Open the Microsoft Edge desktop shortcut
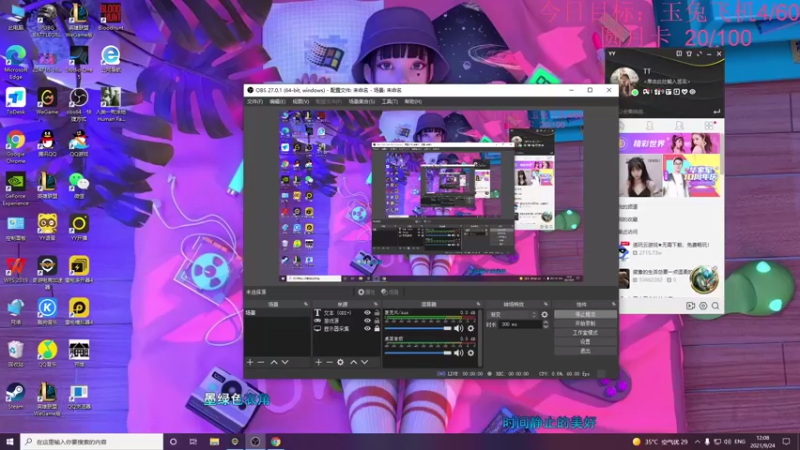 (16, 62)
